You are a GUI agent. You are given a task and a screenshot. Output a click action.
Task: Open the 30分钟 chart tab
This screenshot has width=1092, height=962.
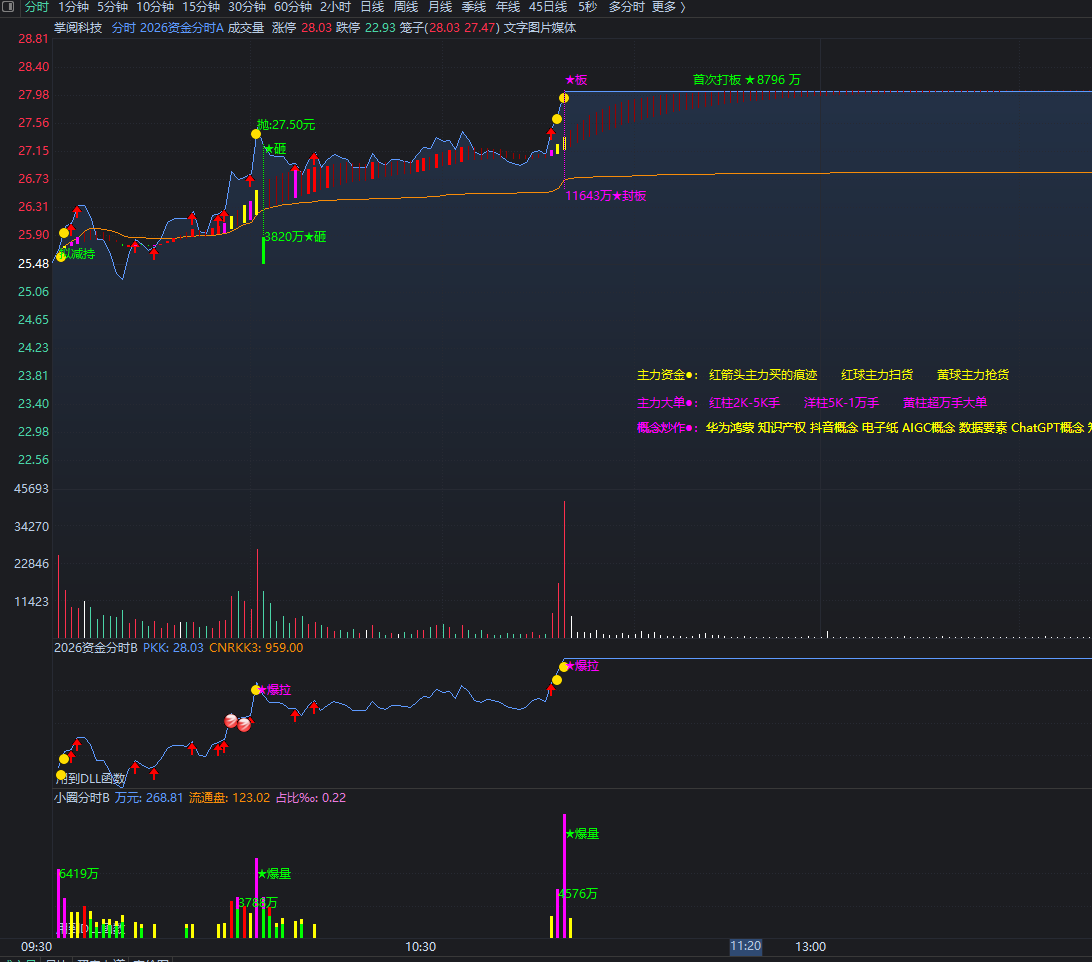(247, 7)
